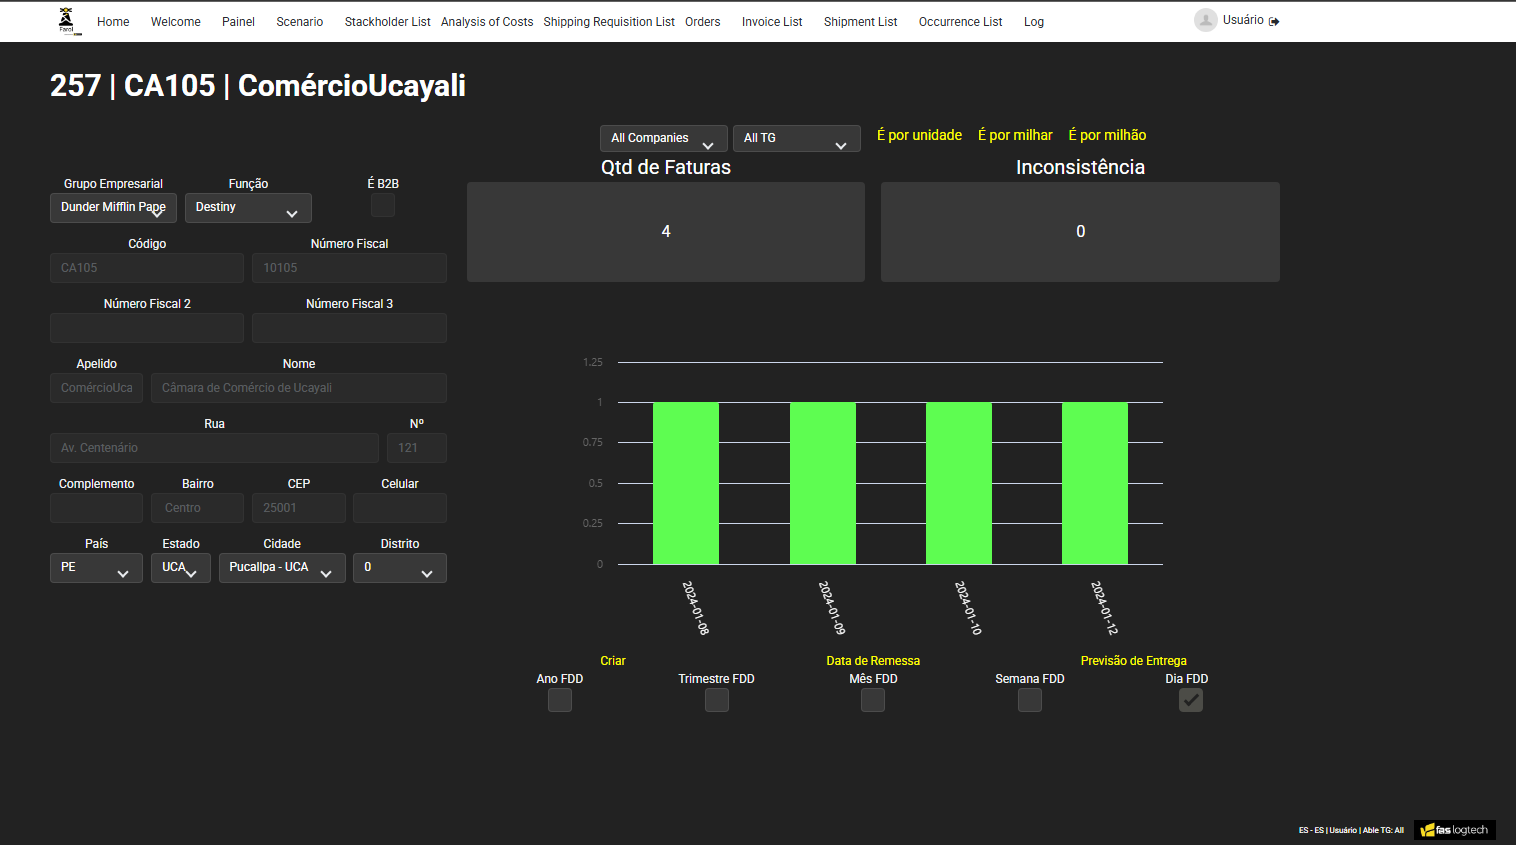
Task: Open the All Companies dropdown
Action: pos(663,138)
